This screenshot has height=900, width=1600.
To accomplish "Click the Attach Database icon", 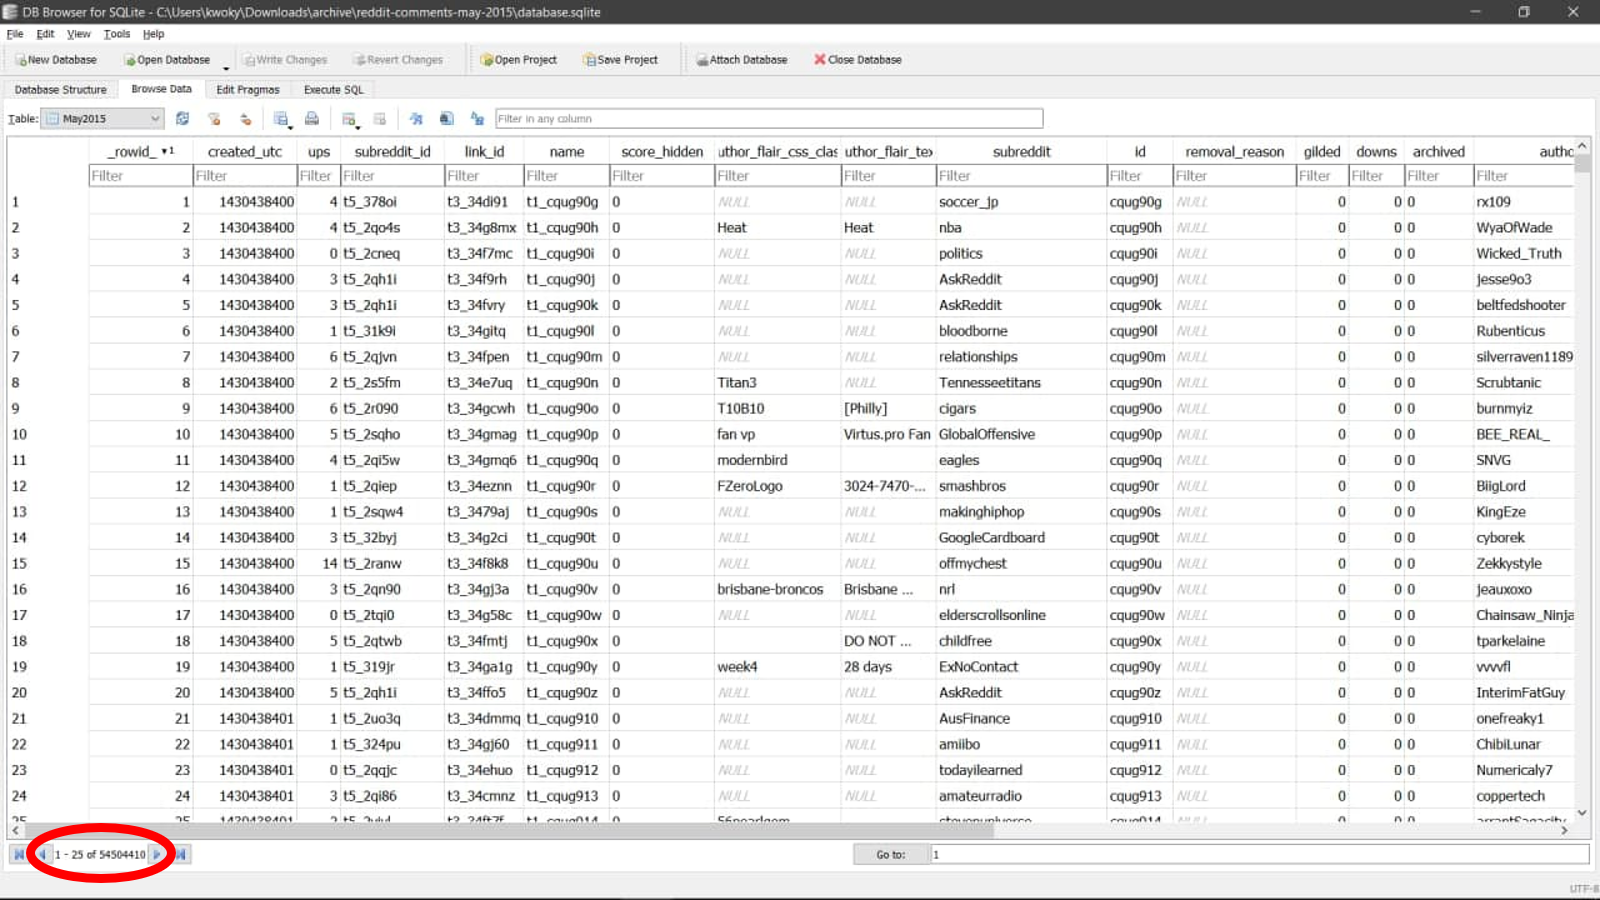I will [x=741, y=60].
